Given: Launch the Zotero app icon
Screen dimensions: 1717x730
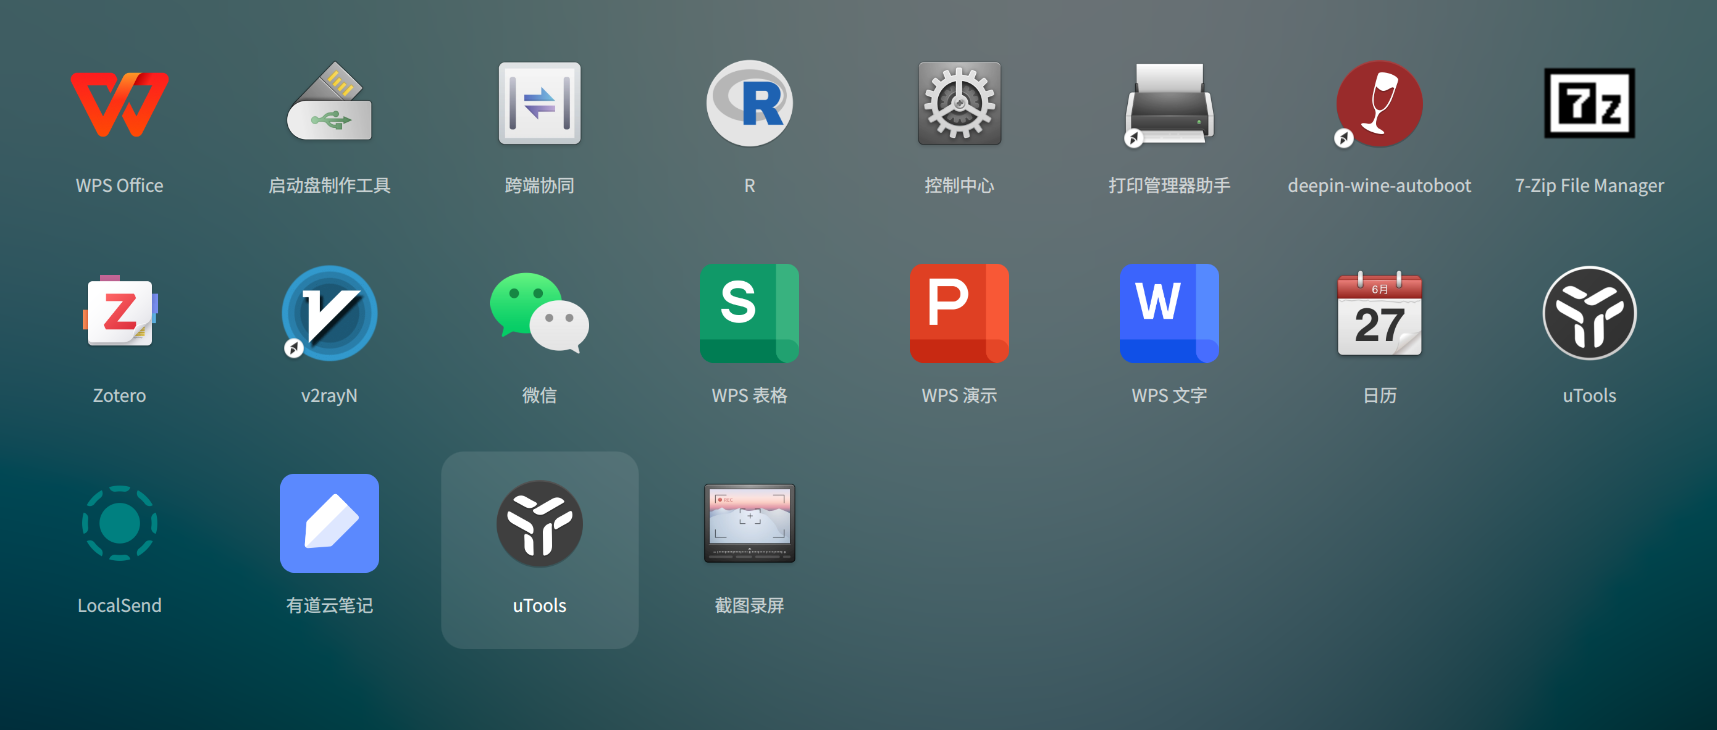Looking at the screenshot, I should (x=120, y=312).
